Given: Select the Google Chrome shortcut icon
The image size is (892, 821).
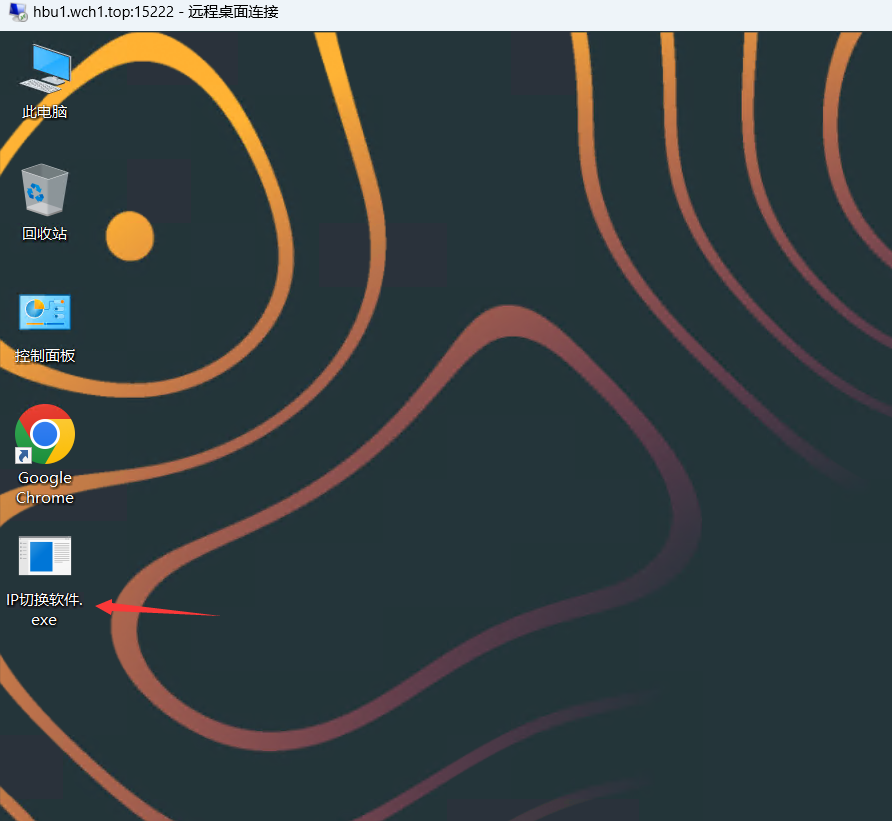Looking at the screenshot, I should tap(45, 435).
